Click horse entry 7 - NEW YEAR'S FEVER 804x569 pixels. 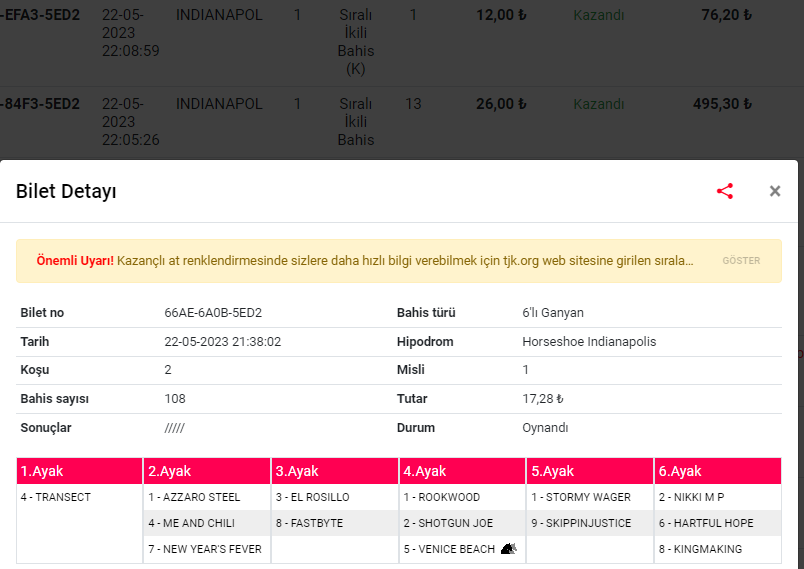click(205, 549)
